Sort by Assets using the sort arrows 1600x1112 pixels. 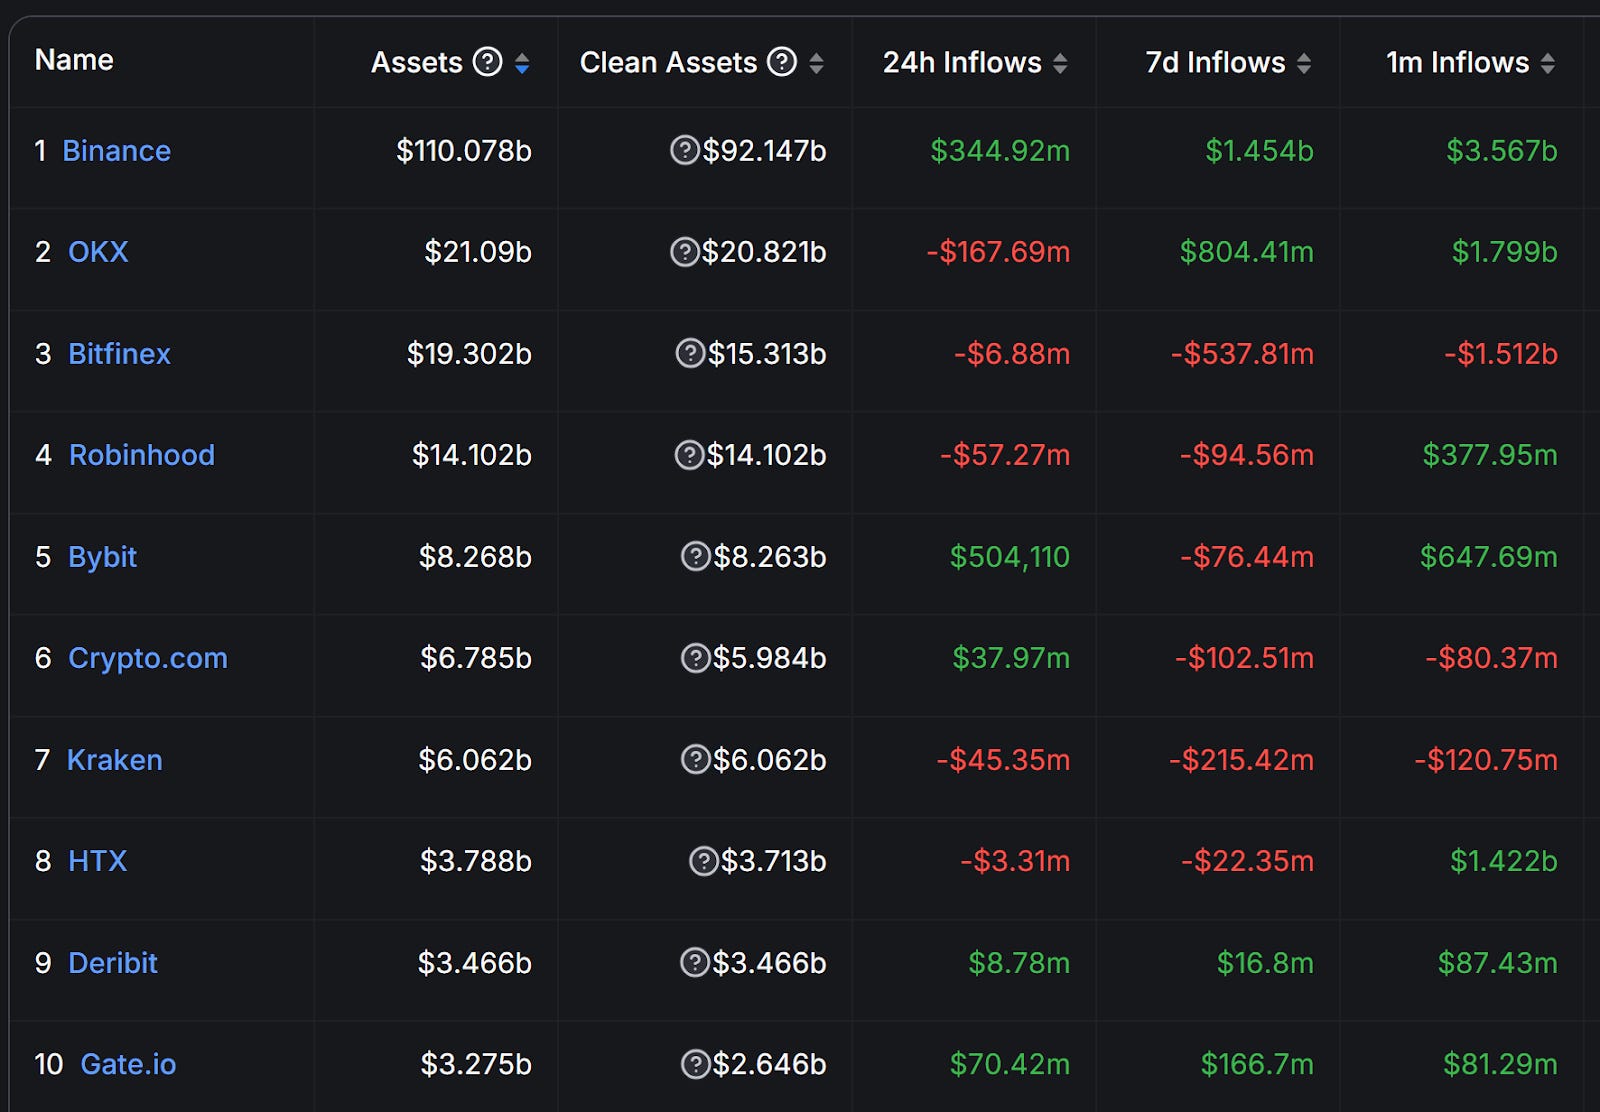522,63
